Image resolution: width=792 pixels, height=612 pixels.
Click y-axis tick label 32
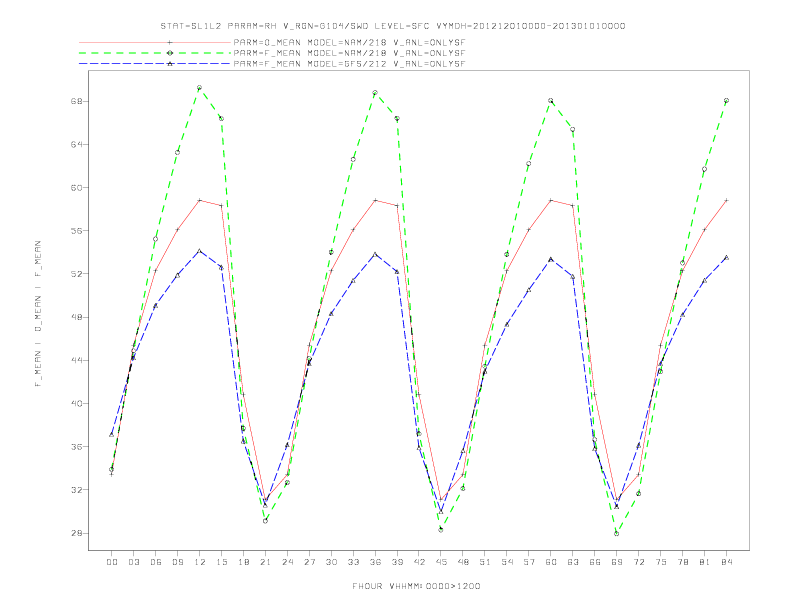76,490
